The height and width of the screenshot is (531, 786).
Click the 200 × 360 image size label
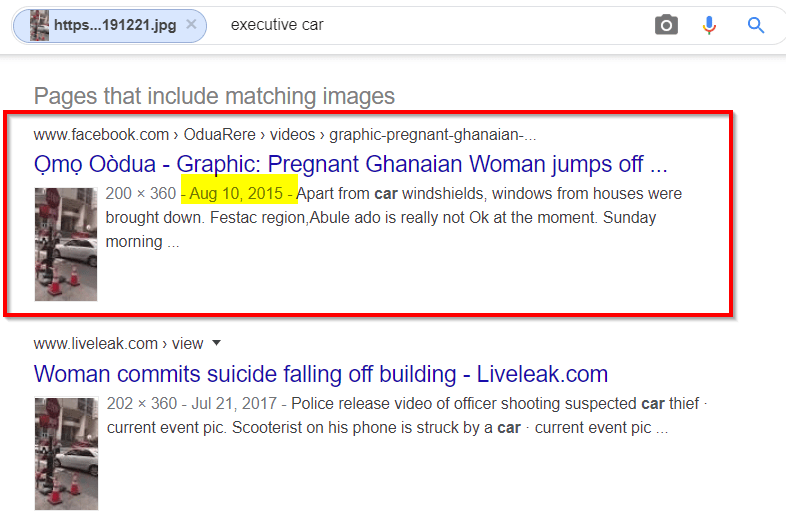(141, 194)
